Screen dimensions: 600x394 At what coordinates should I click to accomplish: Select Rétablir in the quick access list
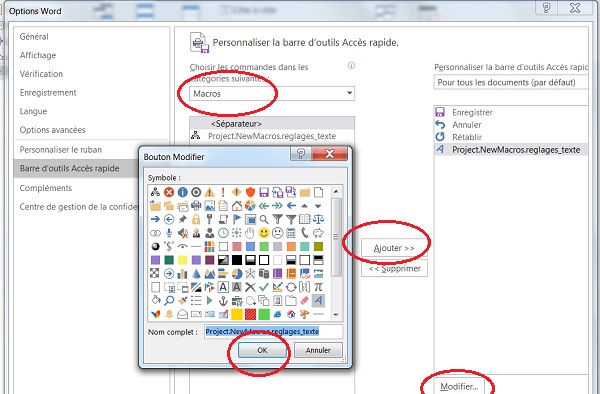tap(467, 137)
